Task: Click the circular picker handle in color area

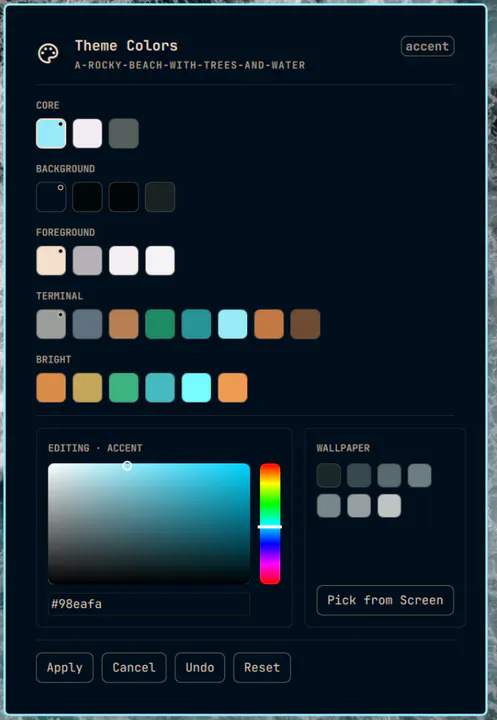Action: [x=127, y=466]
